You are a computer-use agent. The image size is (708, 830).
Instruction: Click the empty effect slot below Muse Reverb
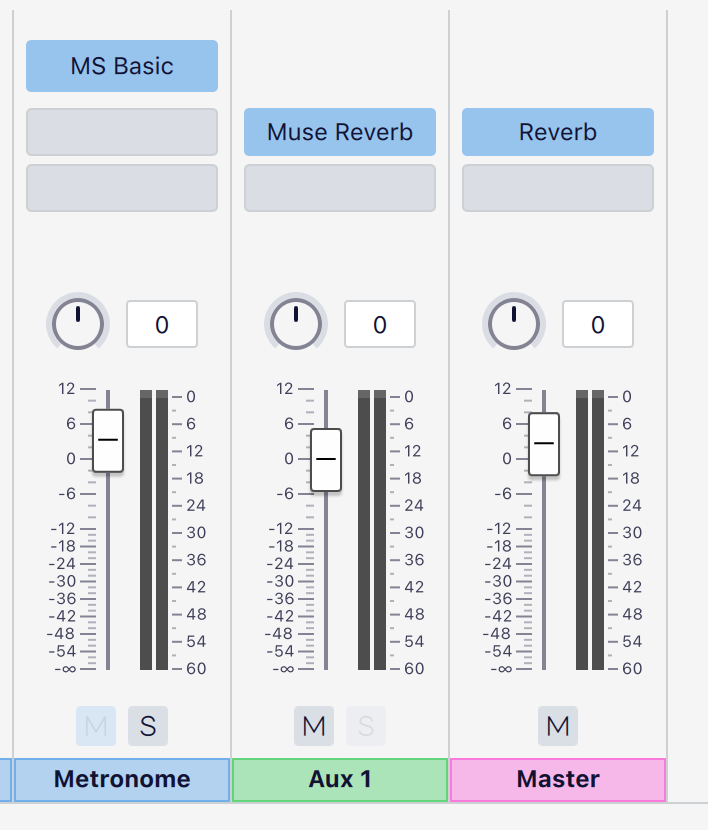pos(339,188)
